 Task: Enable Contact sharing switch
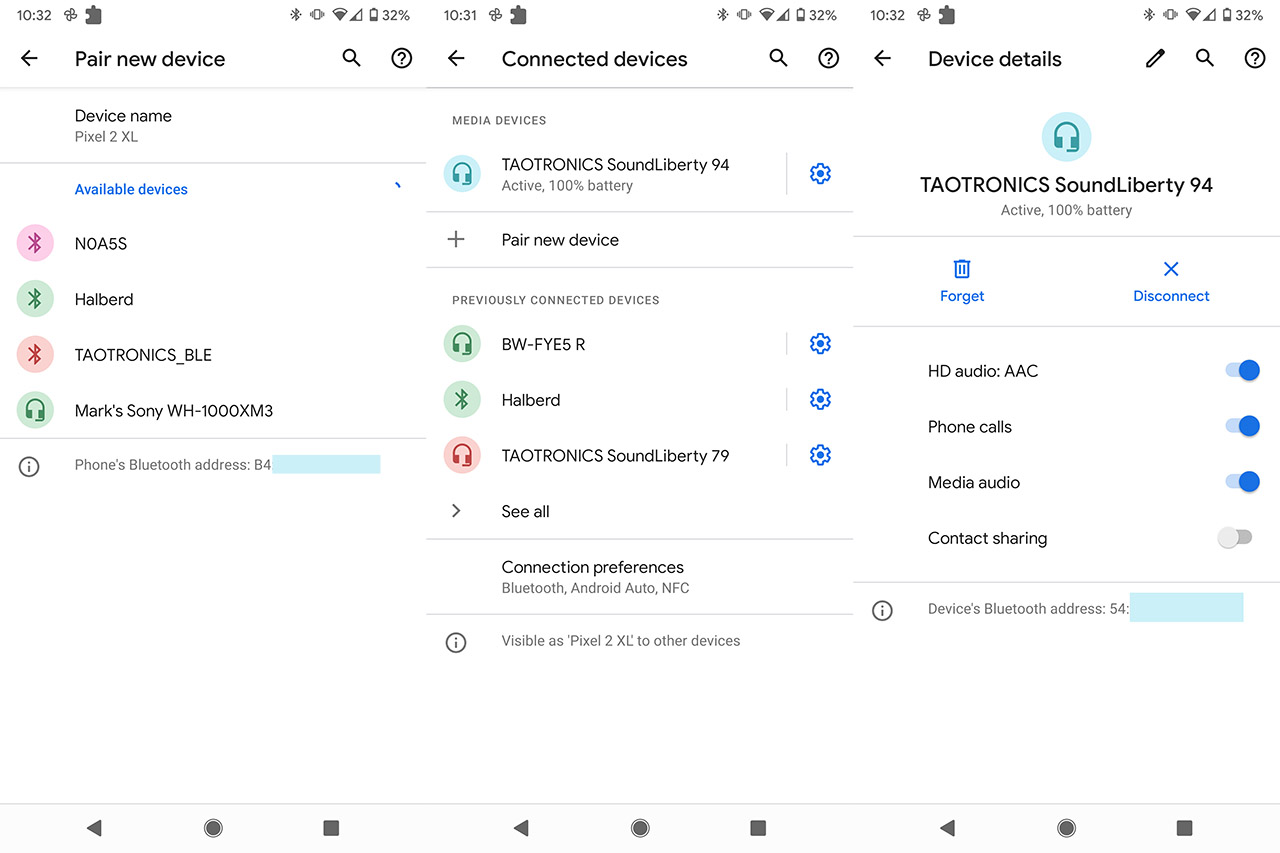click(1235, 538)
